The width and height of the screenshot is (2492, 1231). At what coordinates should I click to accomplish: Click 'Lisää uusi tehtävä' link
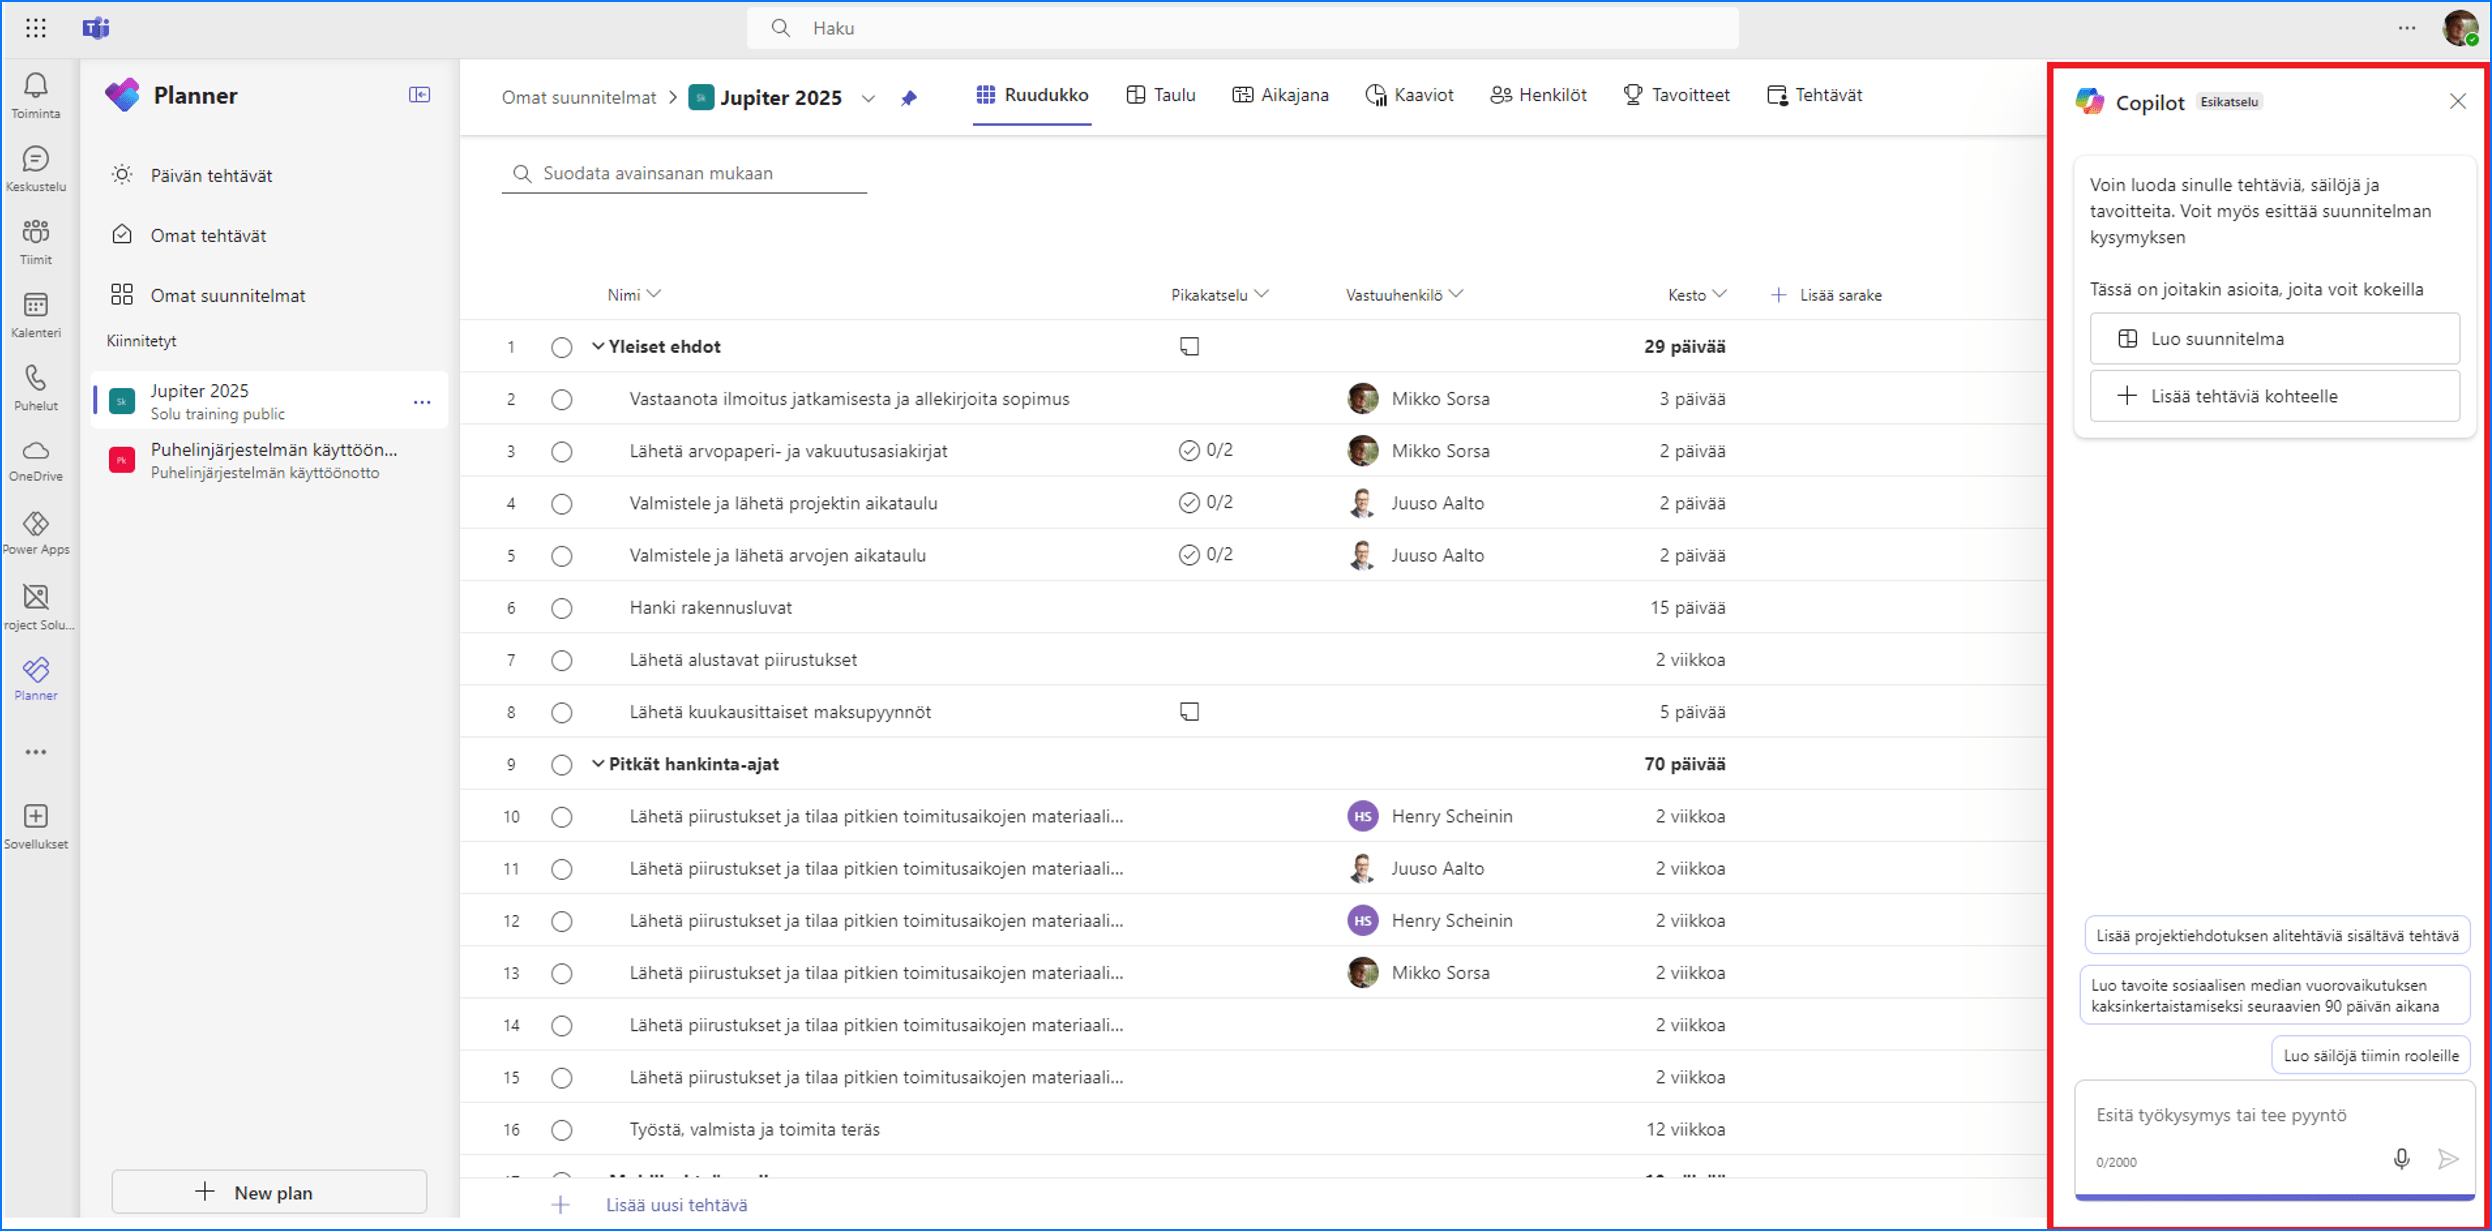coord(676,1205)
